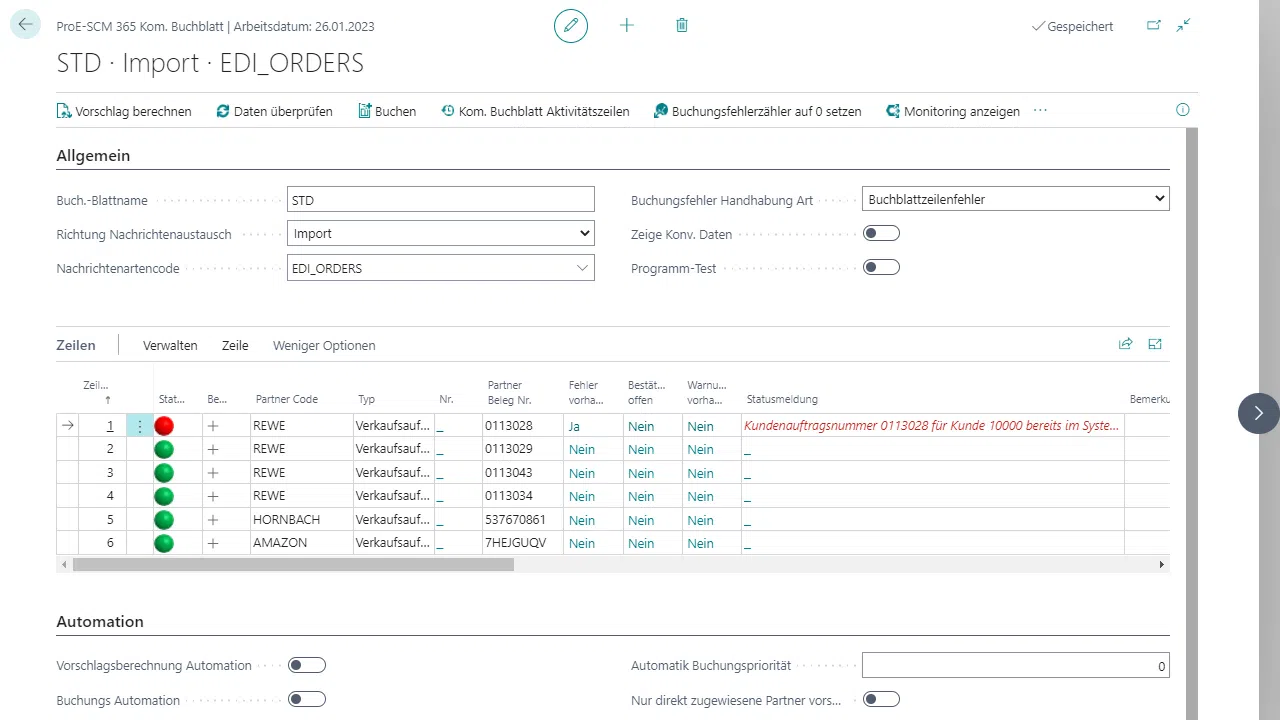The height and width of the screenshot is (720, 1280).
Task: Click the Typ column header
Action: (367, 399)
